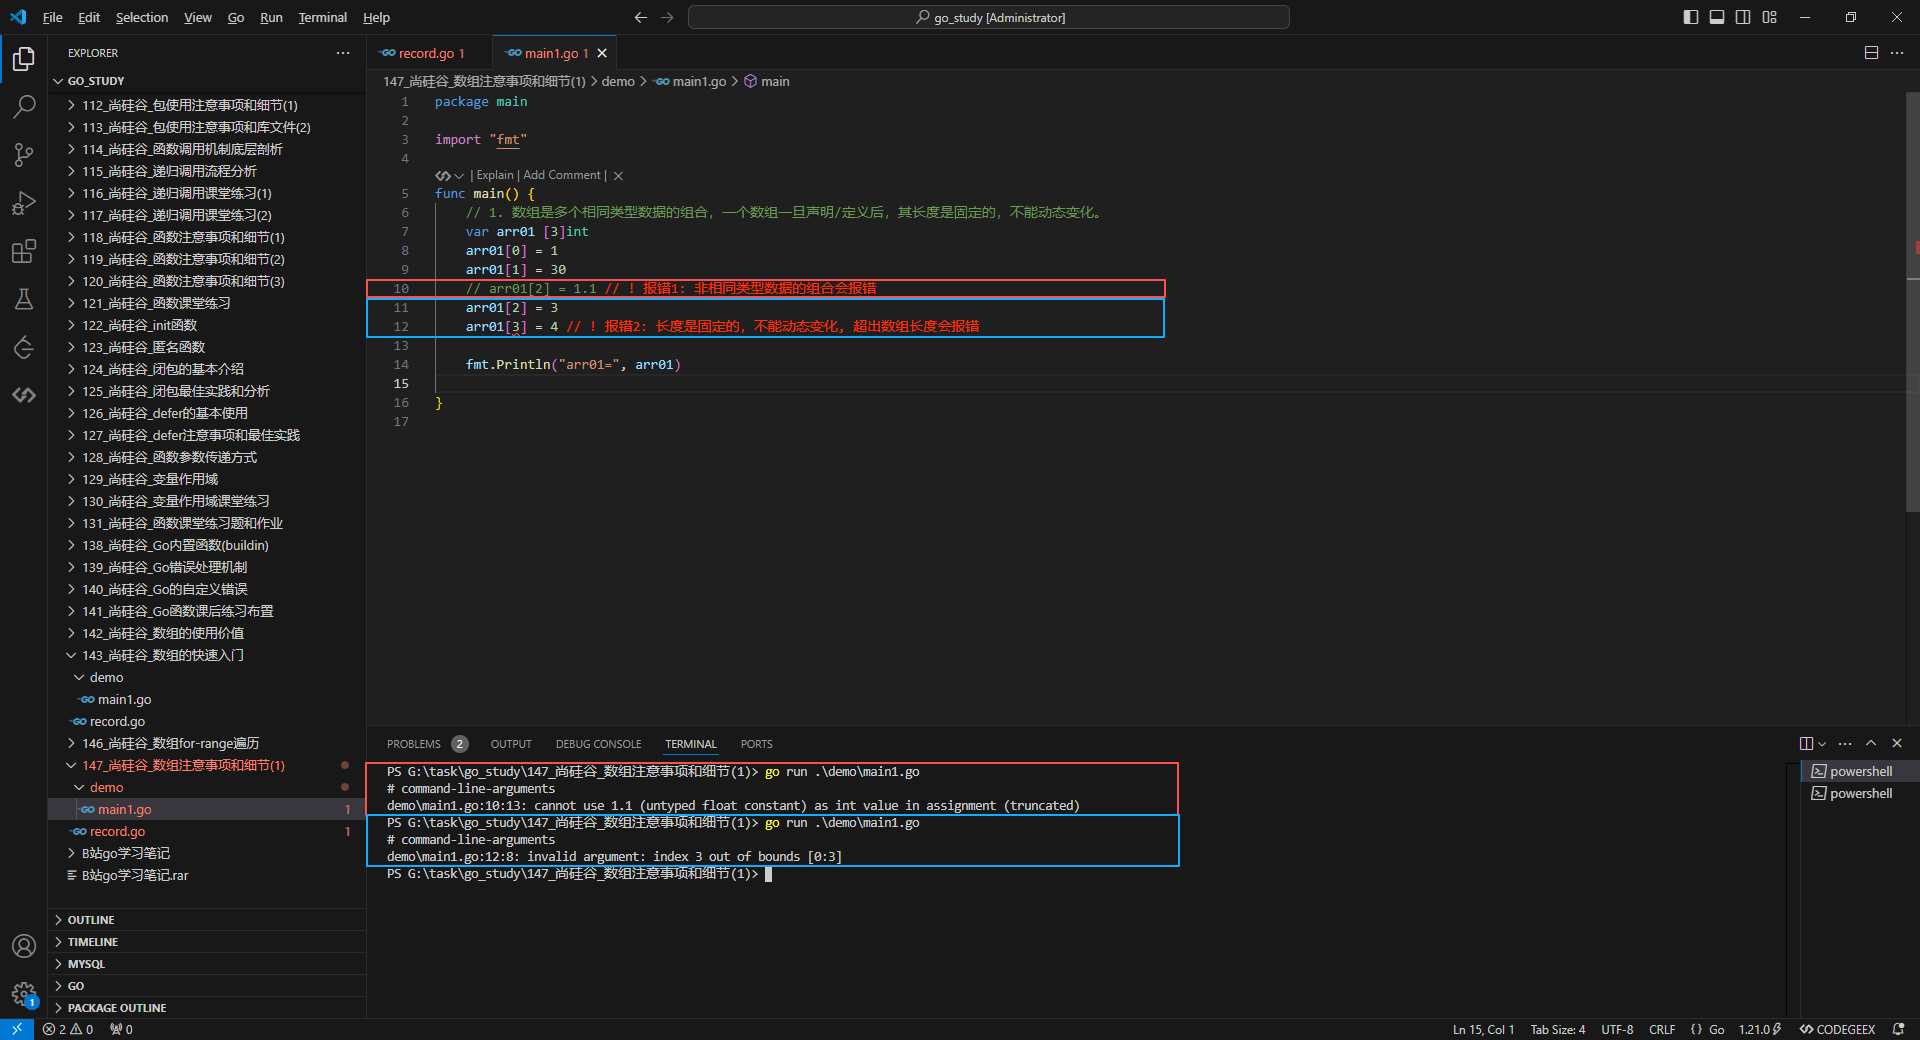
Task: Select the second powershell terminal instance
Action: pyautogui.click(x=1860, y=793)
